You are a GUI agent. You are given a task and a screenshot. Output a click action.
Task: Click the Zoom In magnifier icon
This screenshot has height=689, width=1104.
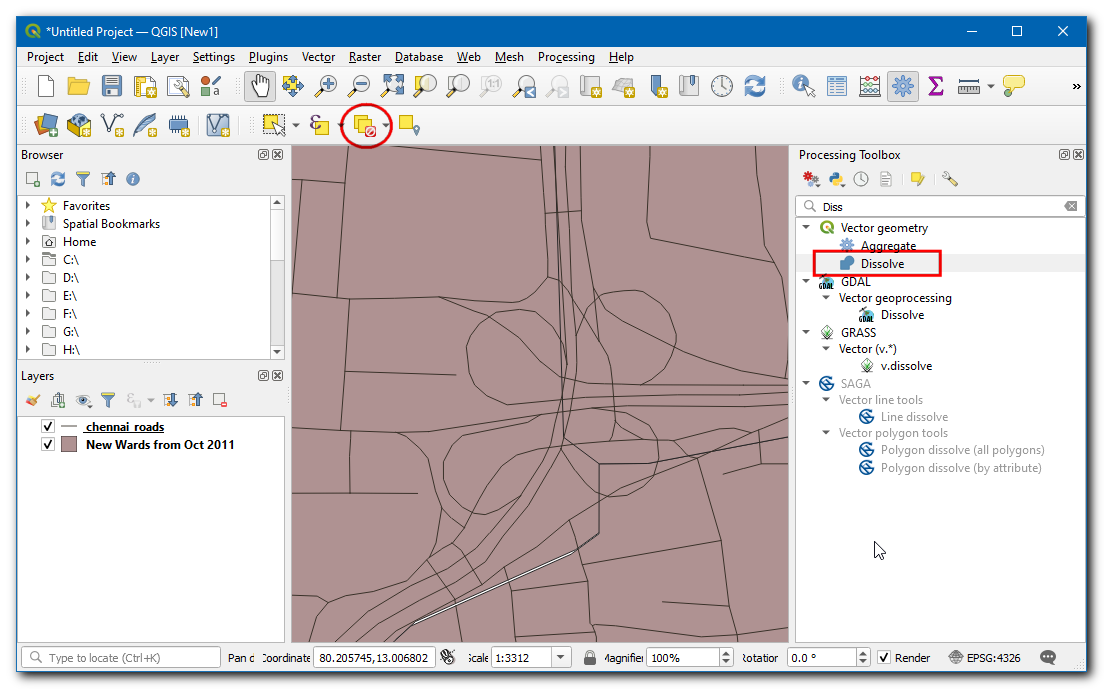click(x=325, y=87)
